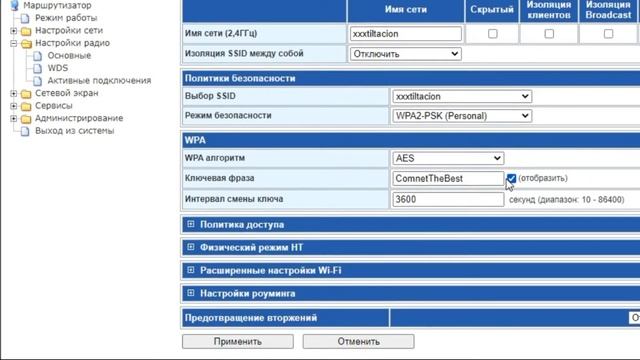640x360 pixels.
Task: Click the Применить button
Action: tap(238, 342)
